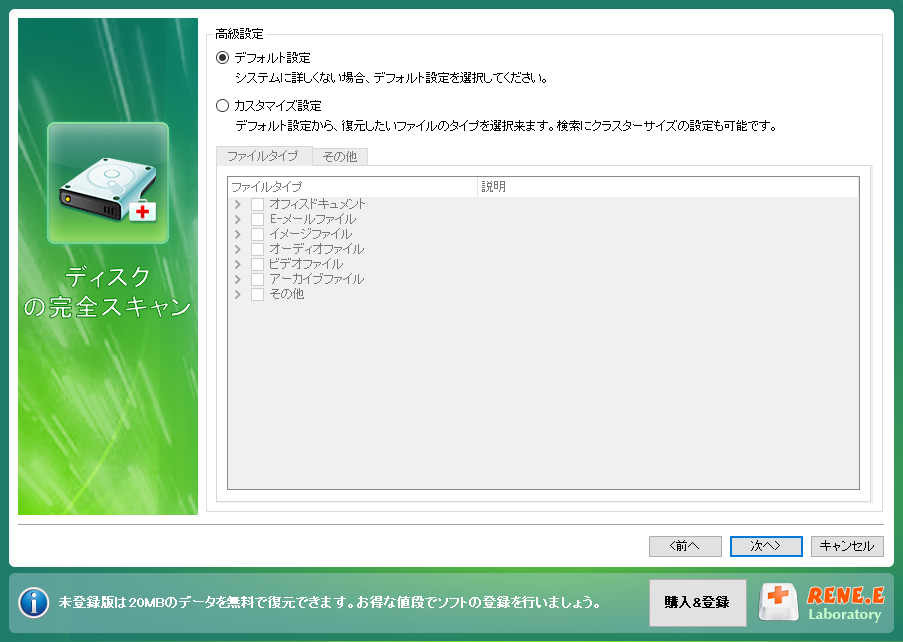Expand the その他 tree item
Image resolution: width=903 pixels, height=642 pixels.
239,294
